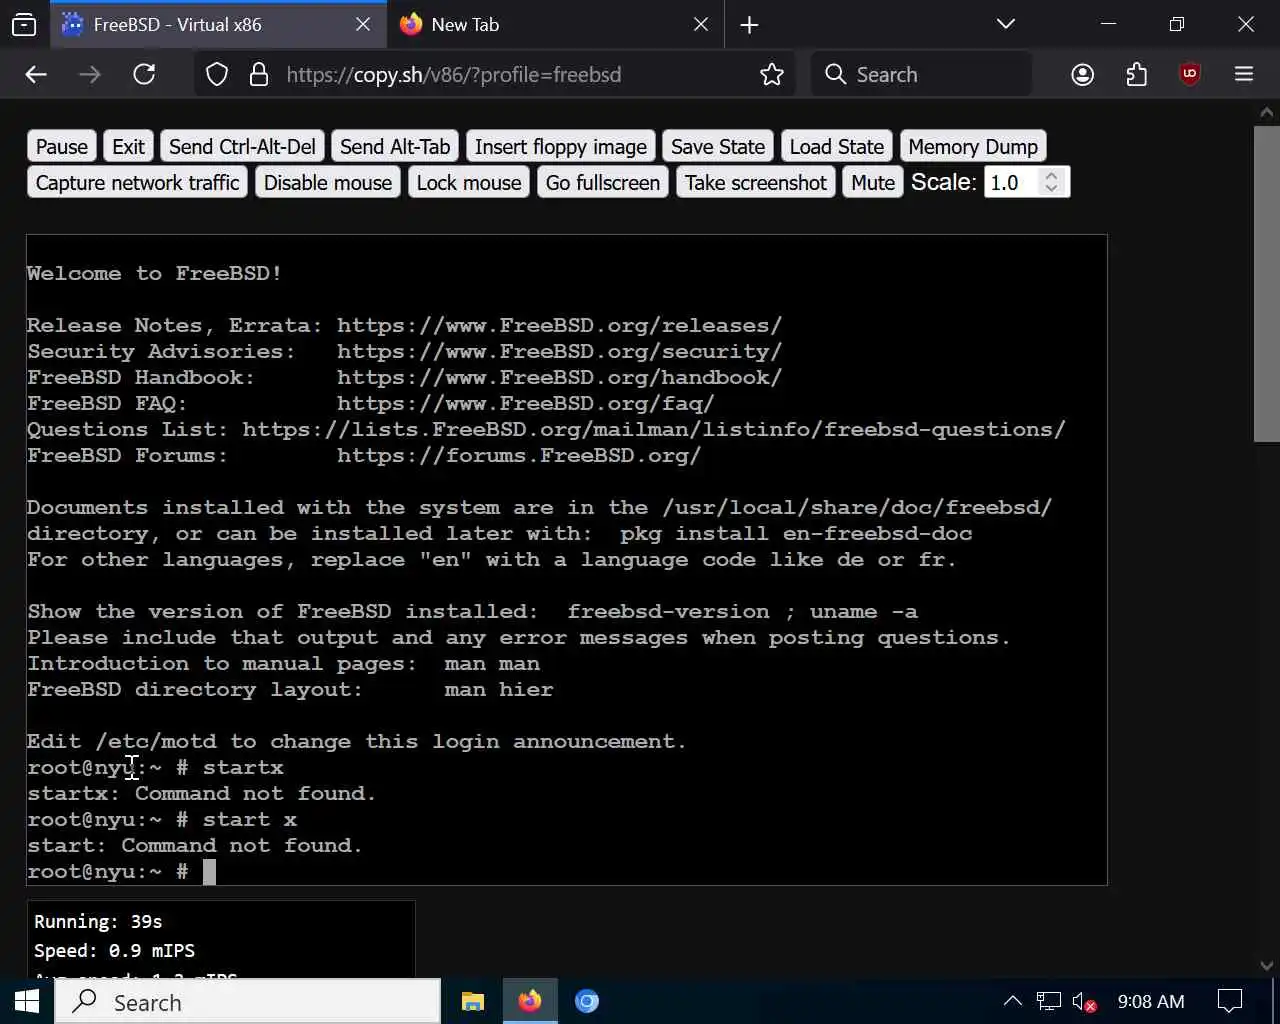Go fullscreen with the emulator
The height and width of the screenshot is (1024, 1280).
pos(603,183)
